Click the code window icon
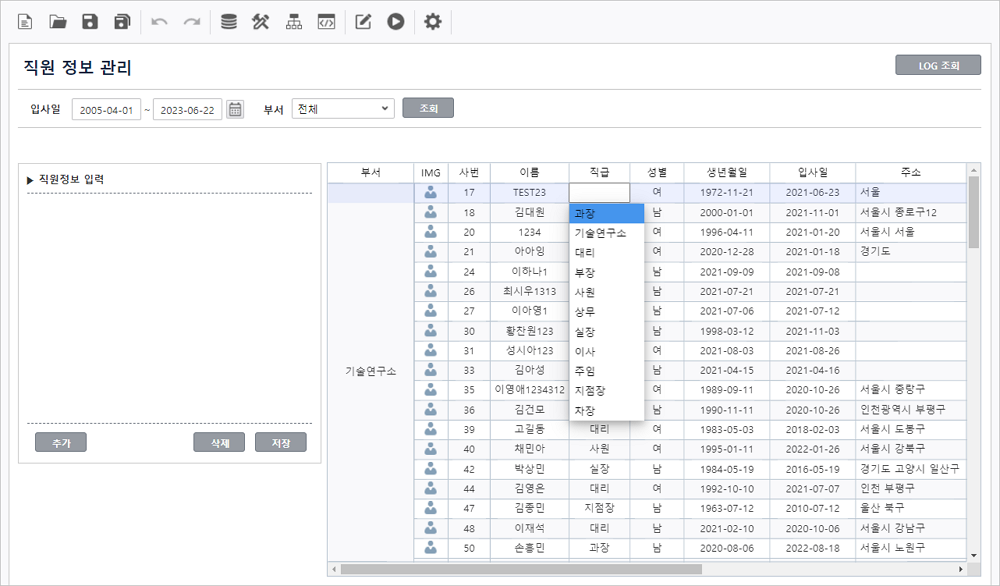 tap(325, 22)
